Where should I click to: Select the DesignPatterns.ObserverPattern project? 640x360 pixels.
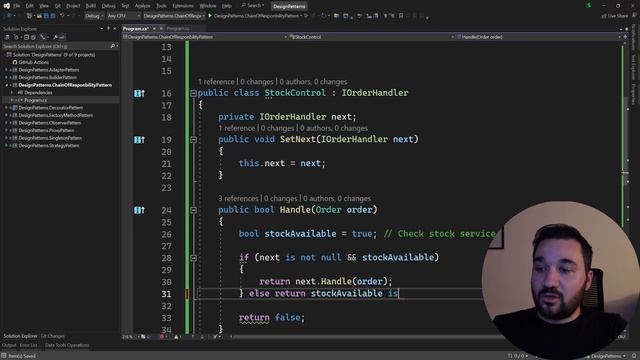tap(49, 123)
